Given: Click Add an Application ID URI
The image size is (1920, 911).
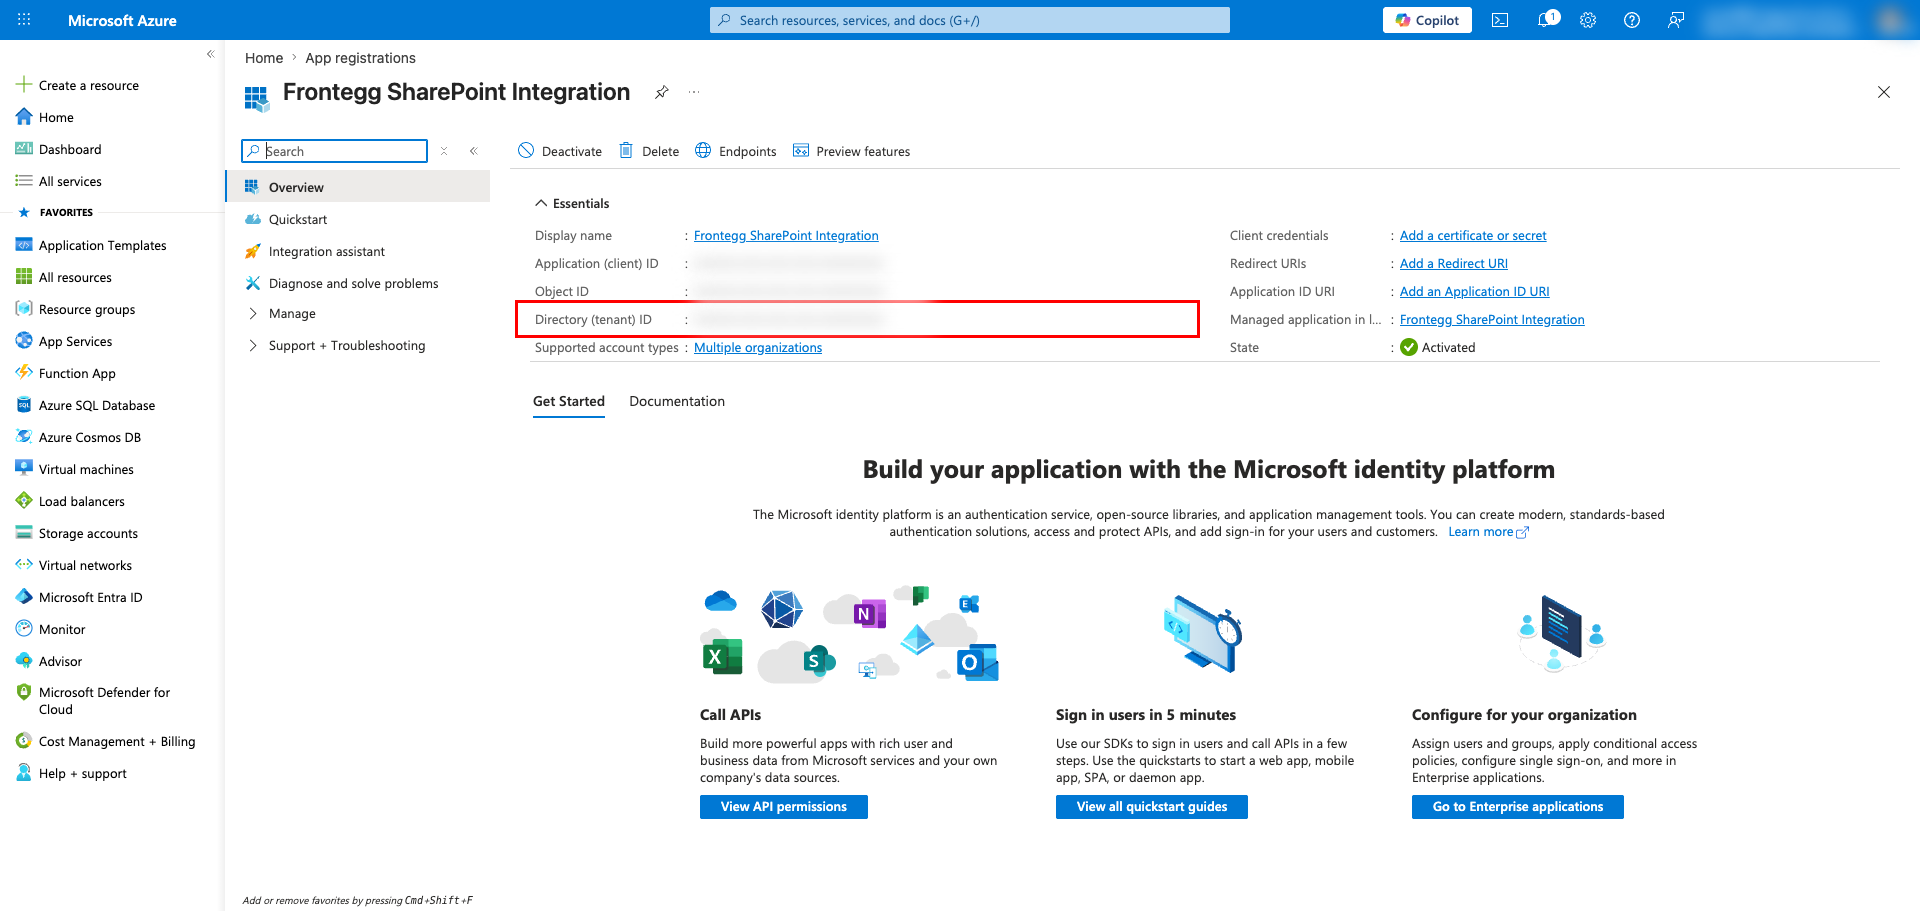Looking at the screenshot, I should [x=1475, y=291].
